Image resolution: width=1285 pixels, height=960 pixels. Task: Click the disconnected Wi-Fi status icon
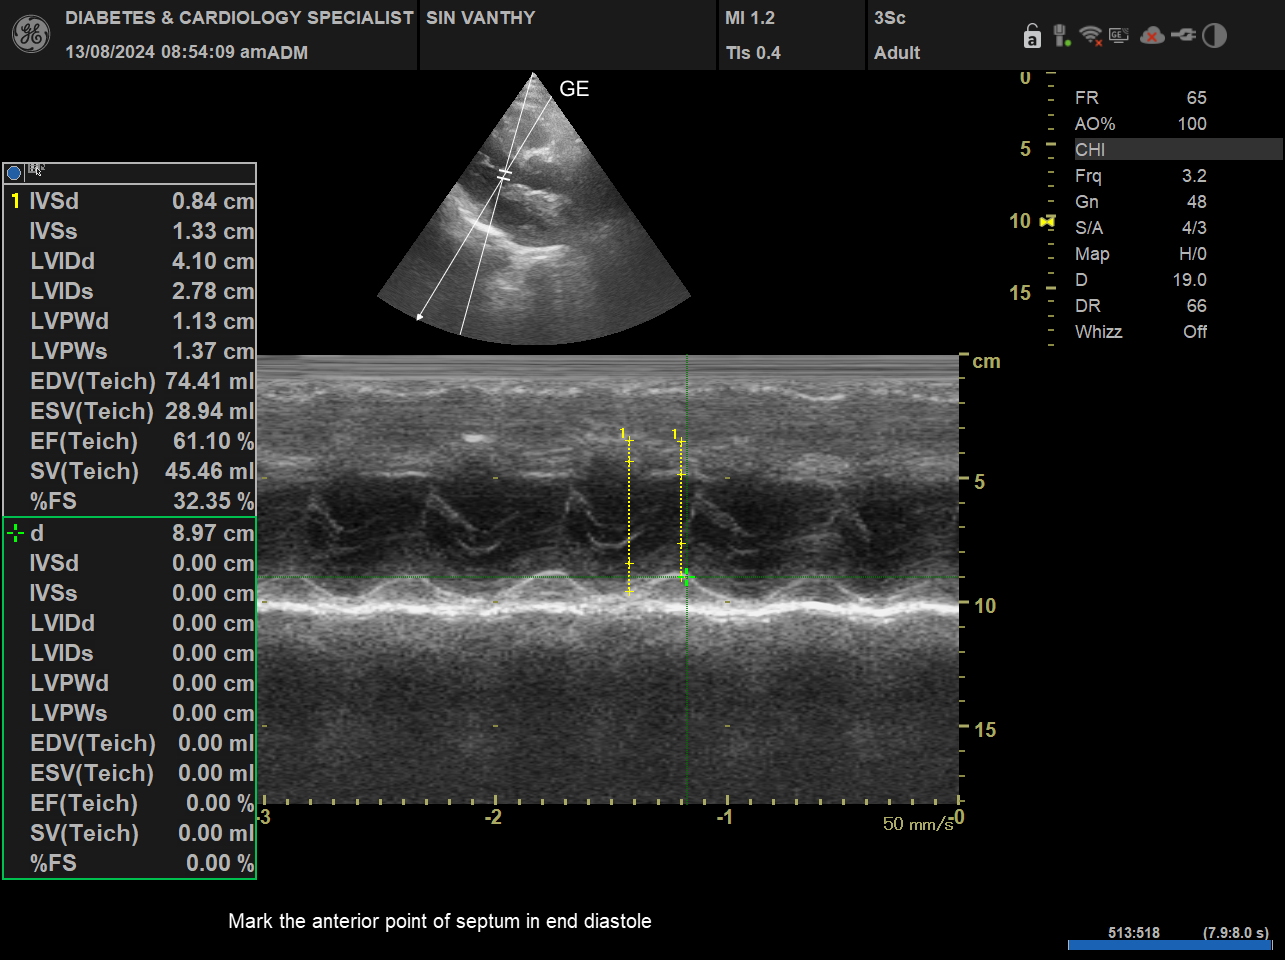point(1091,37)
